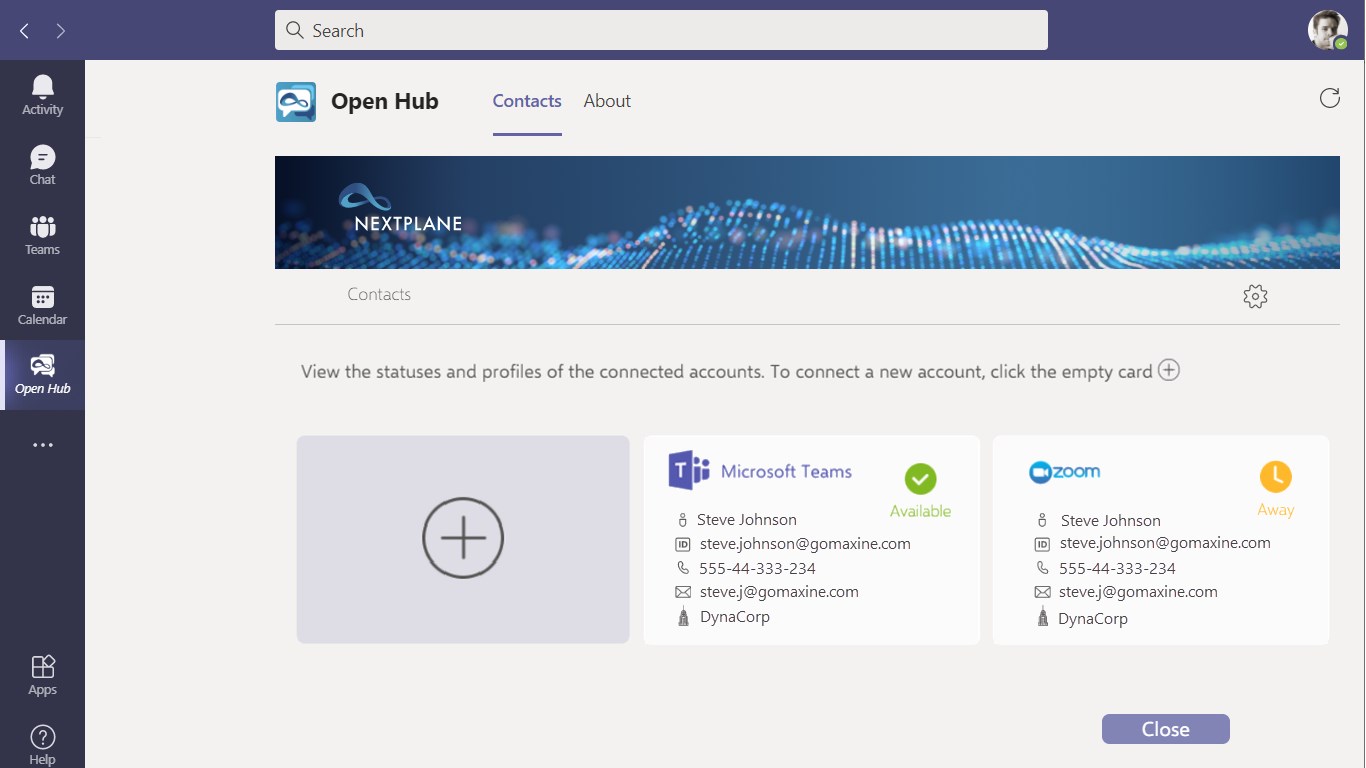Screen dimensions: 1366x768
Task: Open the Help menu
Action: 42,745
